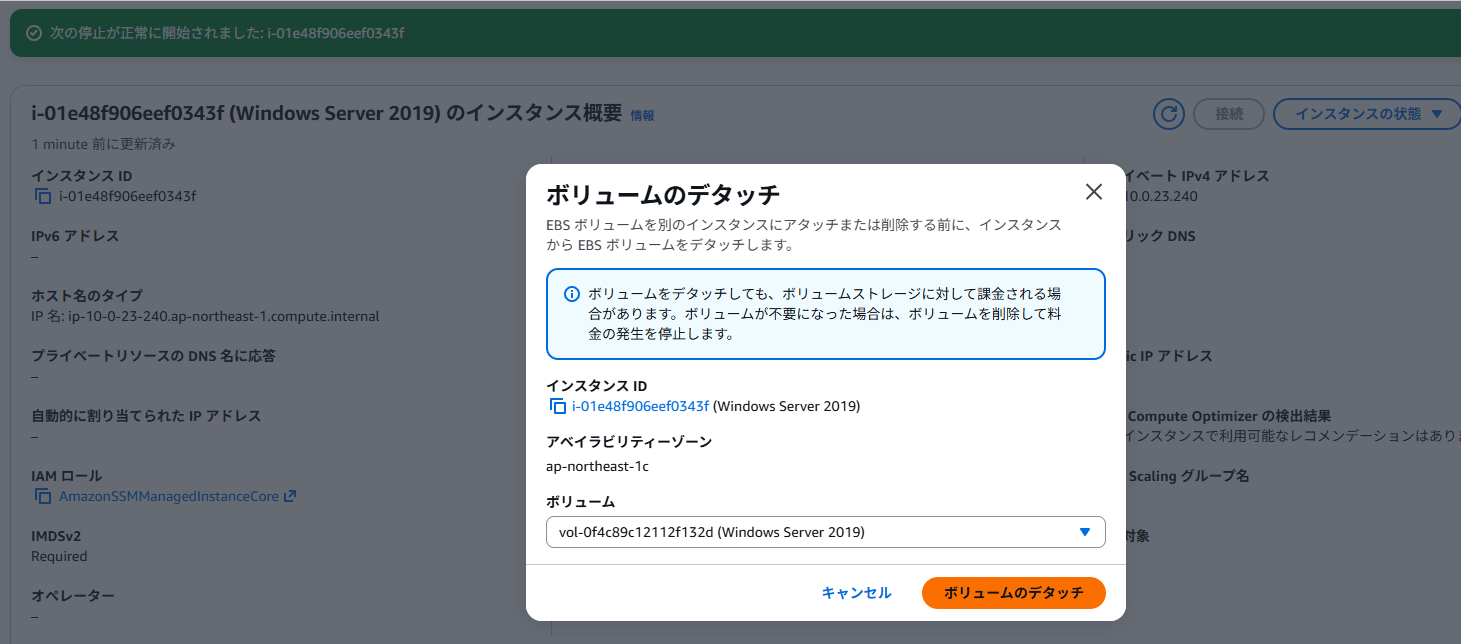
Task: Click the volume dropdown arrow
Action: [x=1085, y=532]
